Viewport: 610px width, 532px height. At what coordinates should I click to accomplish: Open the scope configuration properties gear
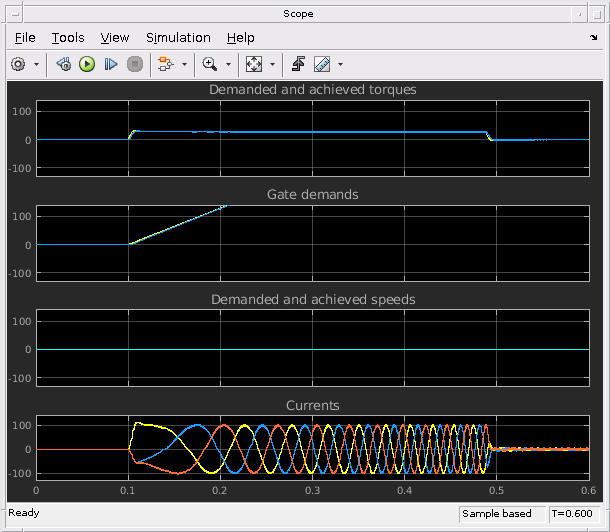[x=18, y=64]
